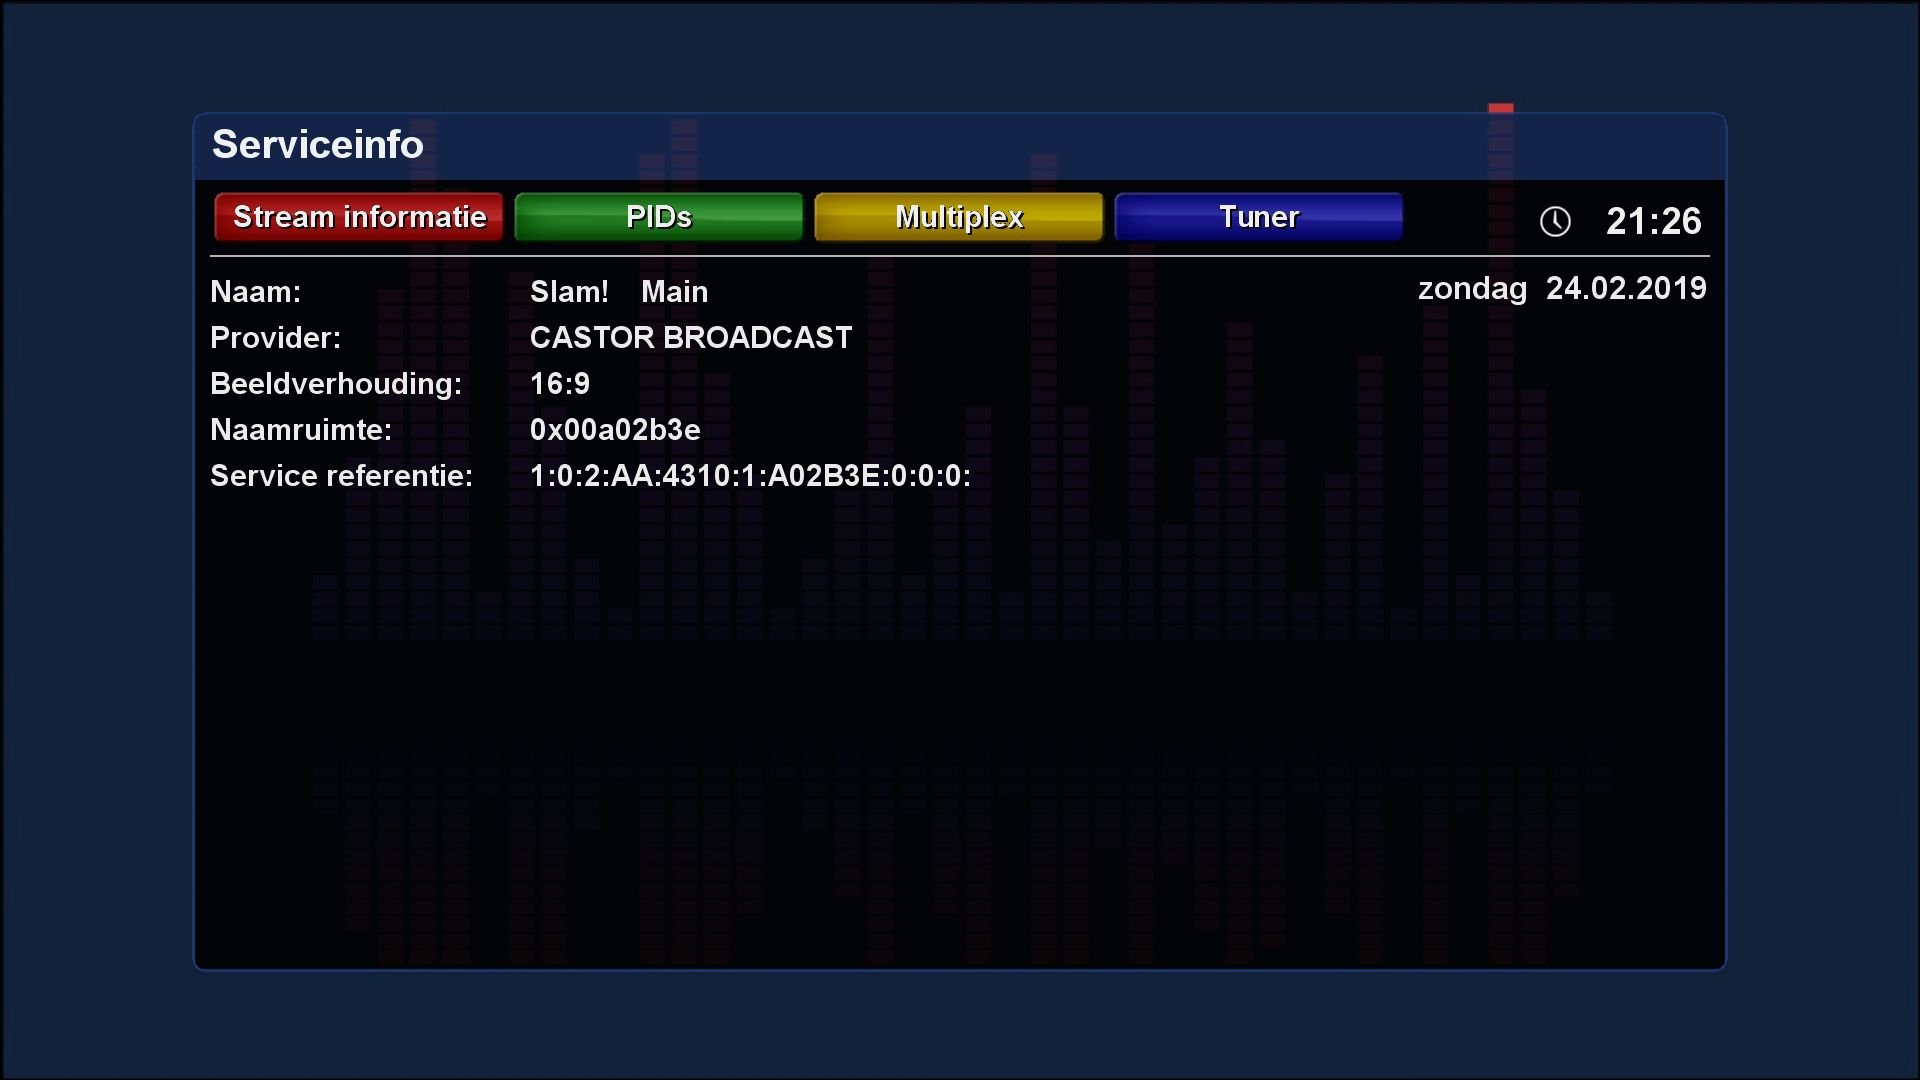Image resolution: width=1920 pixels, height=1080 pixels.
Task: Open the PIDs view
Action: tap(658, 216)
